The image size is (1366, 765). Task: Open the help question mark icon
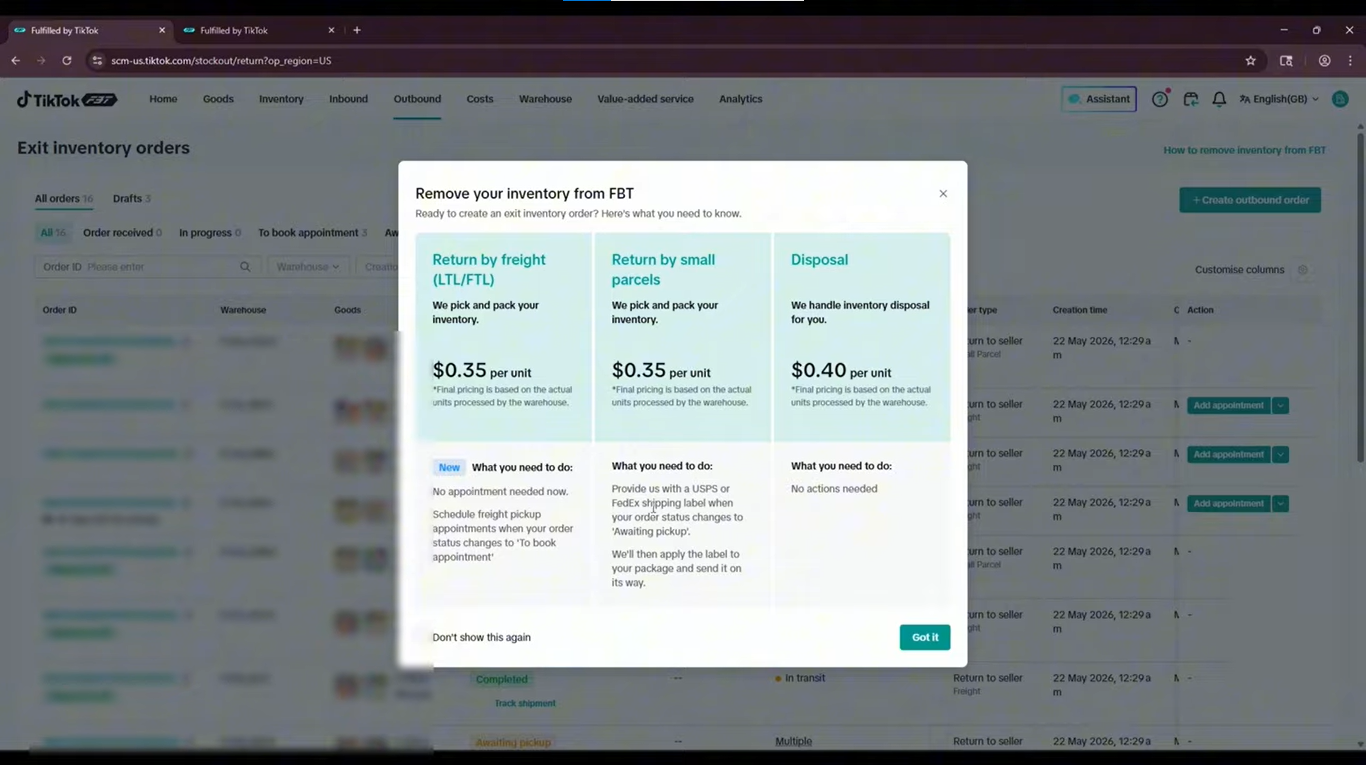click(x=1160, y=99)
